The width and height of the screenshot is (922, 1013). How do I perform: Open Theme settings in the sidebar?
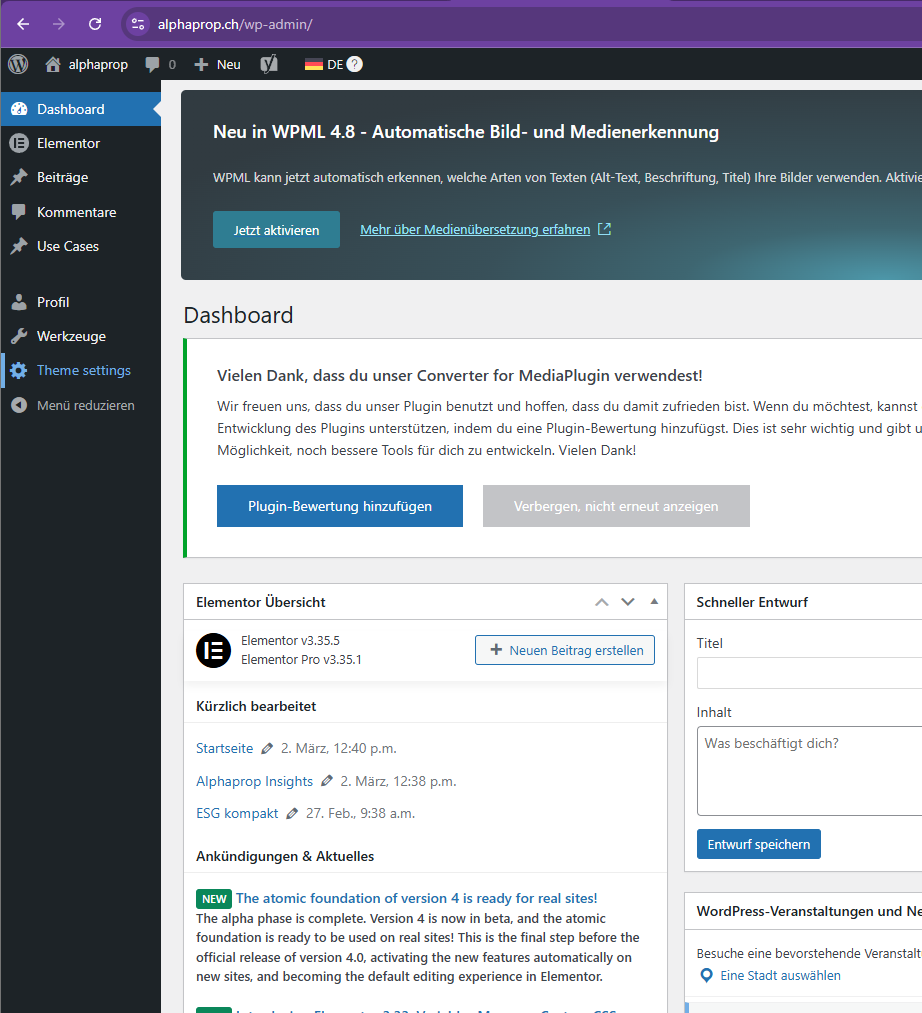83,370
